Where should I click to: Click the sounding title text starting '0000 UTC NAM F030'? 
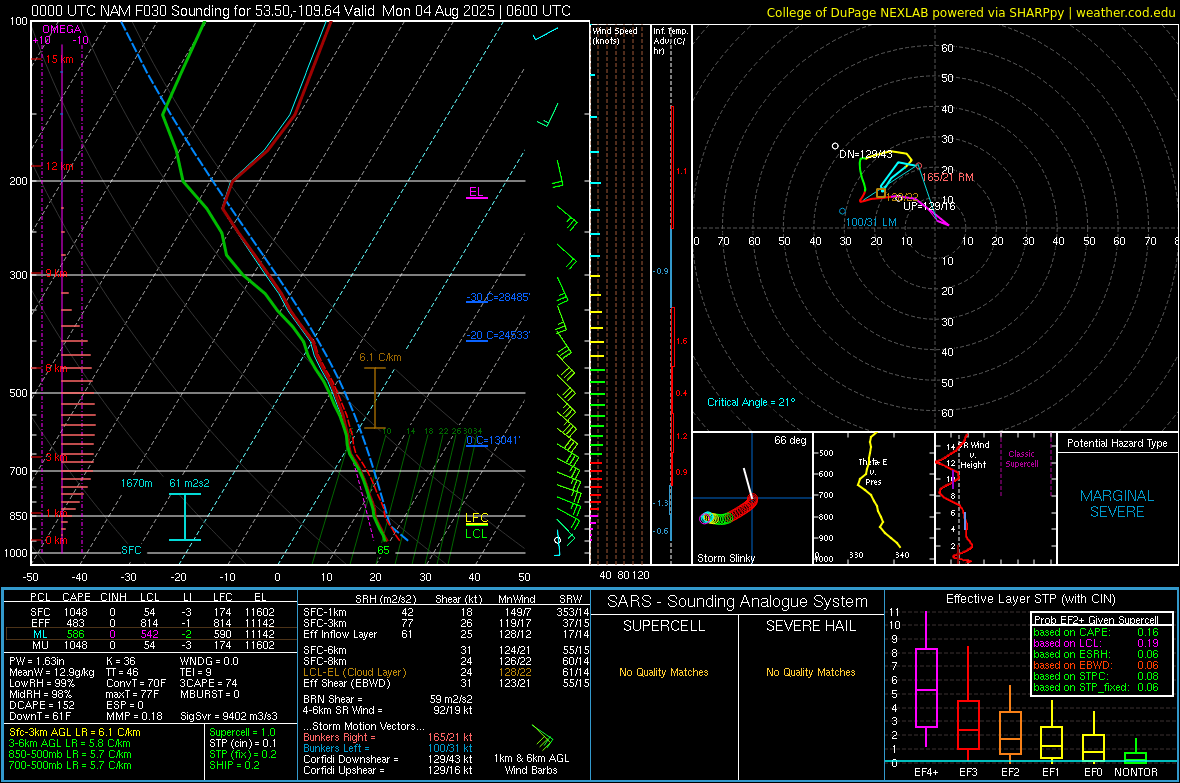click(x=300, y=11)
